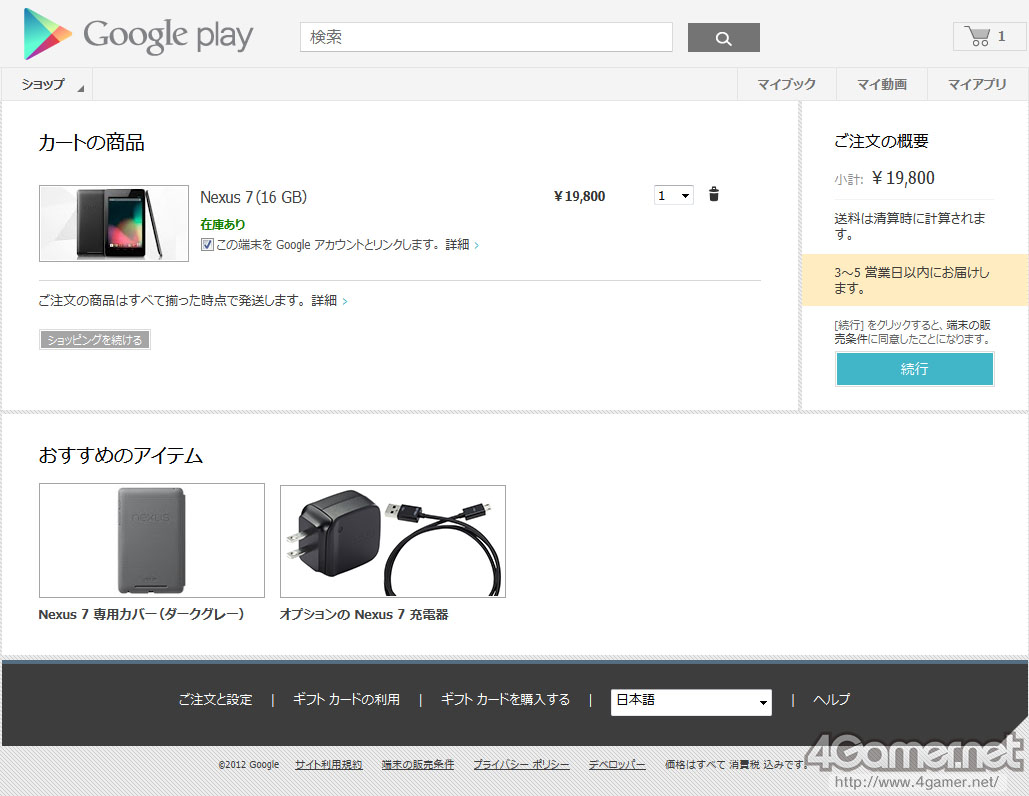Image resolution: width=1029 pixels, height=796 pixels.
Task: Open the マイブック tab
Action: pyautogui.click(x=786, y=84)
